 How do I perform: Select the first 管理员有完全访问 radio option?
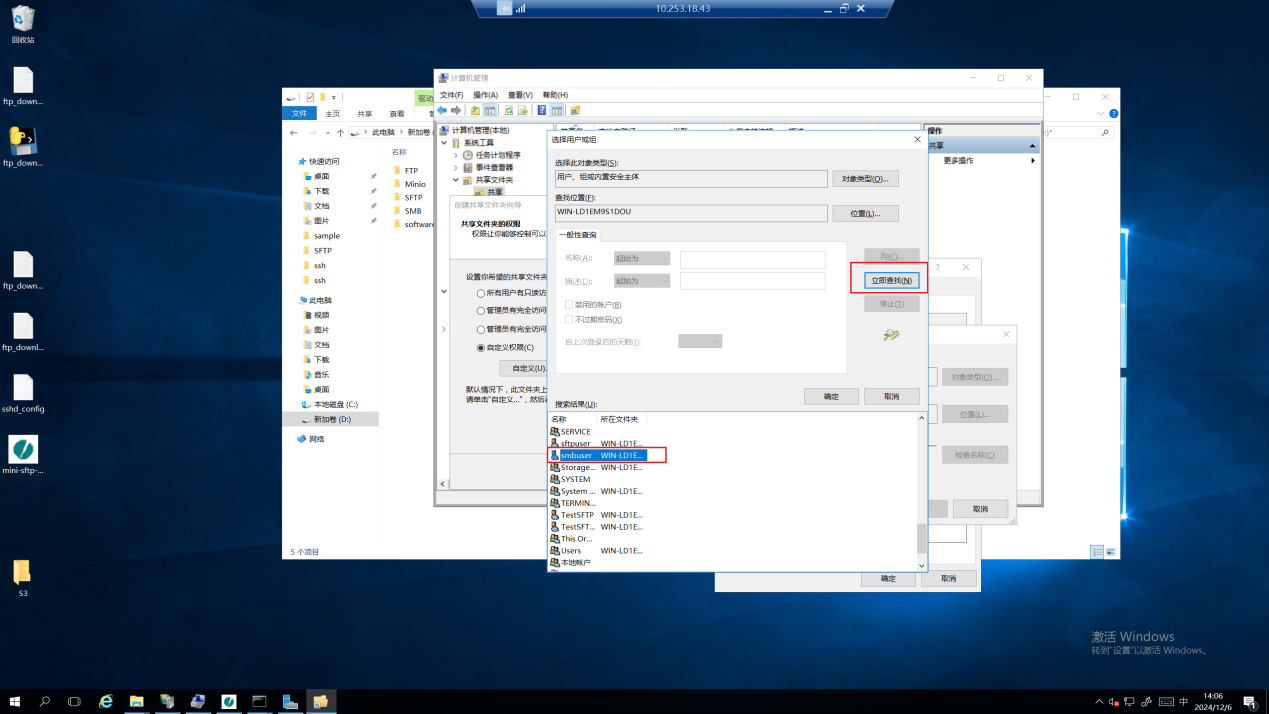(481, 311)
